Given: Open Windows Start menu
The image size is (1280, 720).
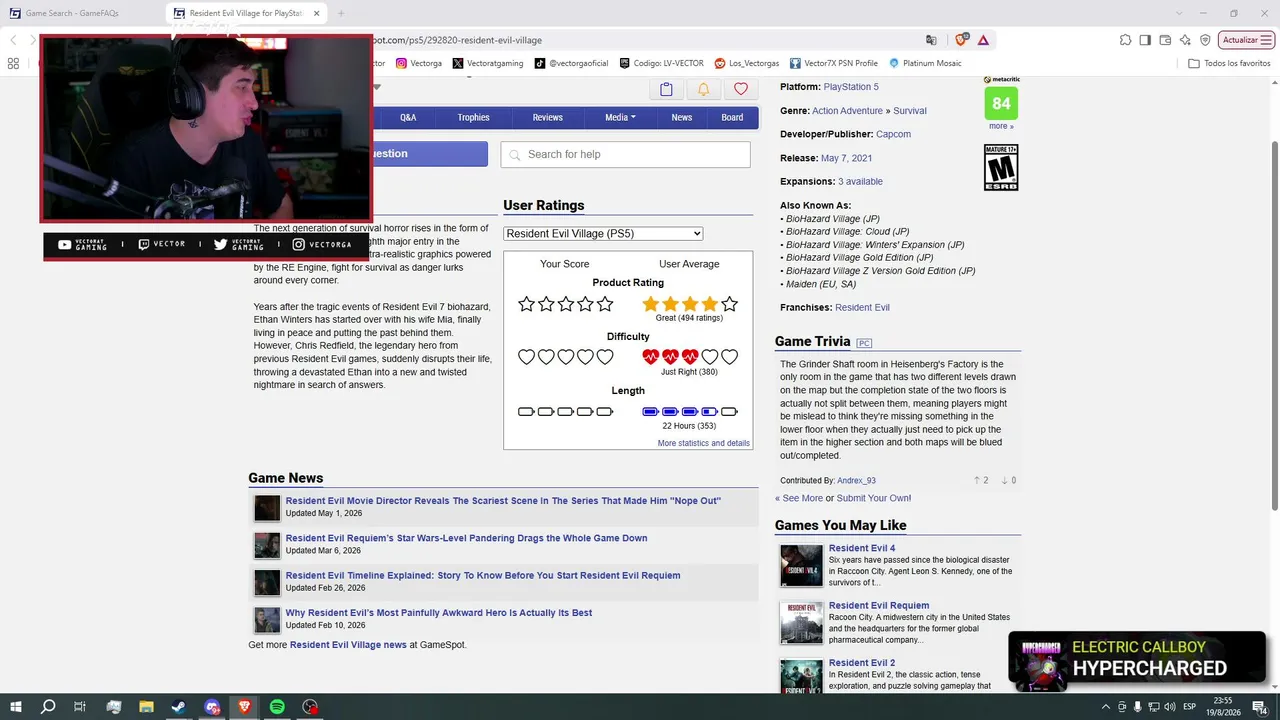Looking at the screenshot, I should 16,707.
